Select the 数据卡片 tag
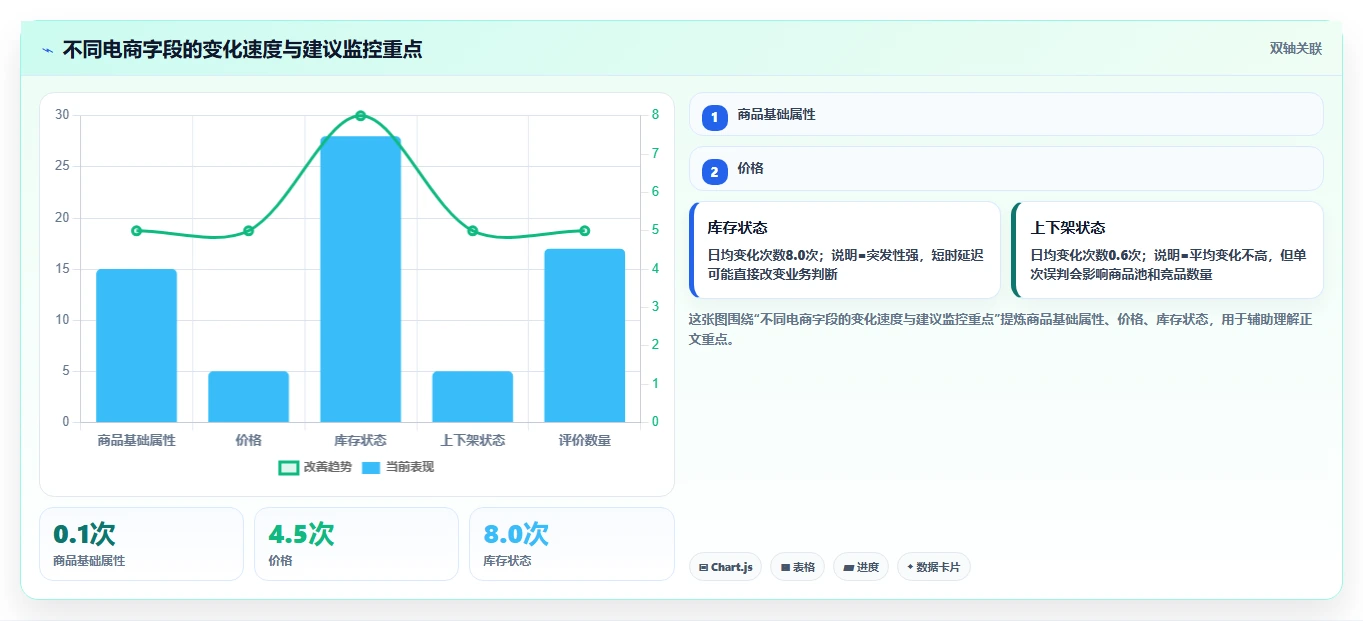The height and width of the screenshot is (621, 1363). click(934, 567)
